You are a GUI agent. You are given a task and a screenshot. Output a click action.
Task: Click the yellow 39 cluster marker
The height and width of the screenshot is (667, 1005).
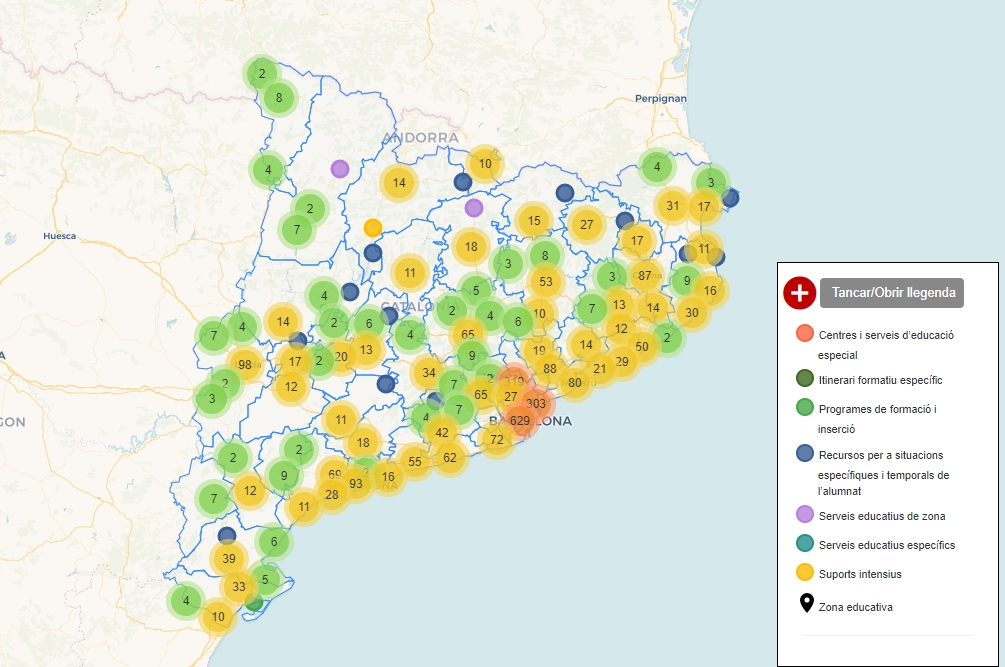coord(229,558)
